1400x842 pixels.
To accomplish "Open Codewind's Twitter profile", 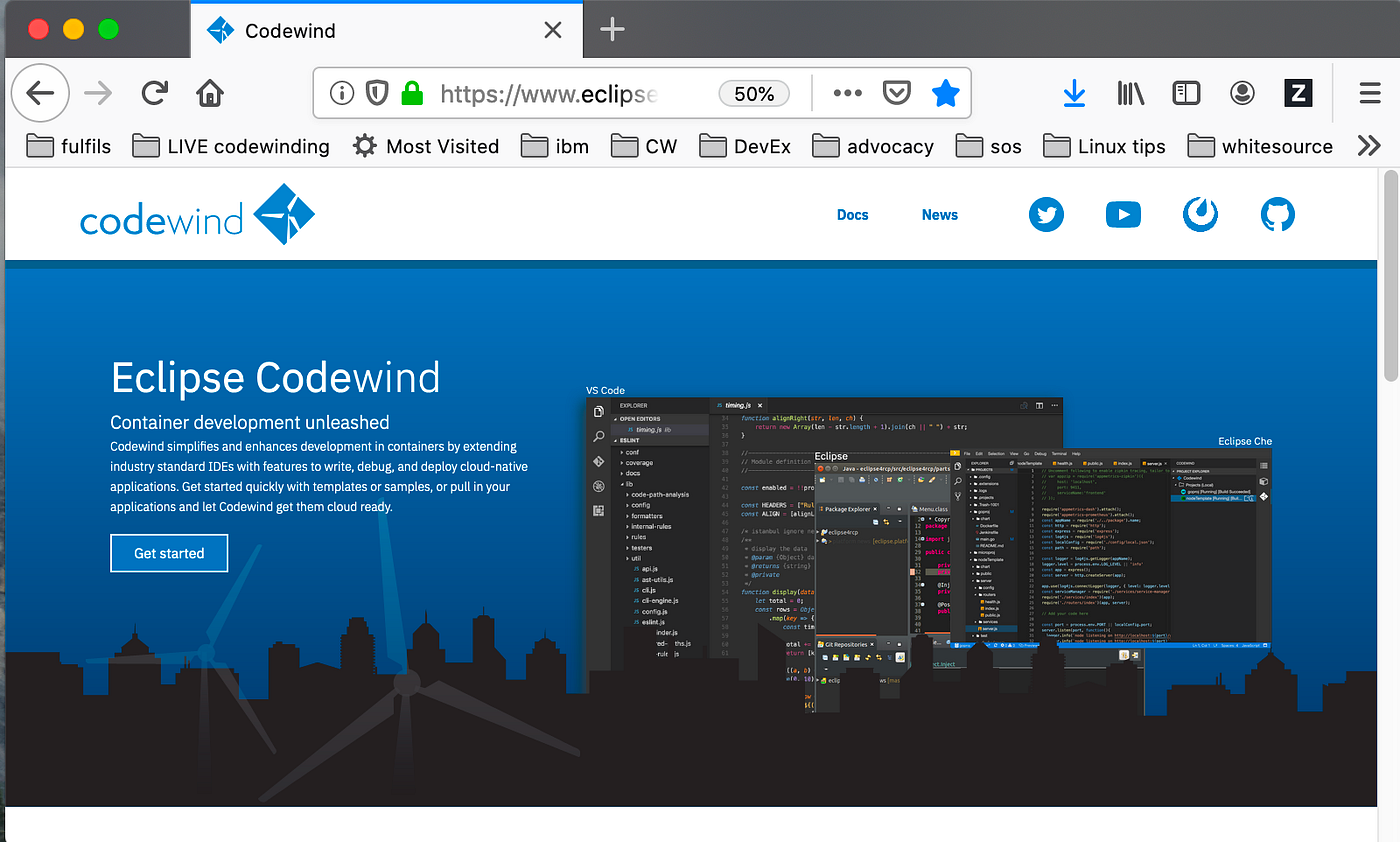I will click(1046, 214).
